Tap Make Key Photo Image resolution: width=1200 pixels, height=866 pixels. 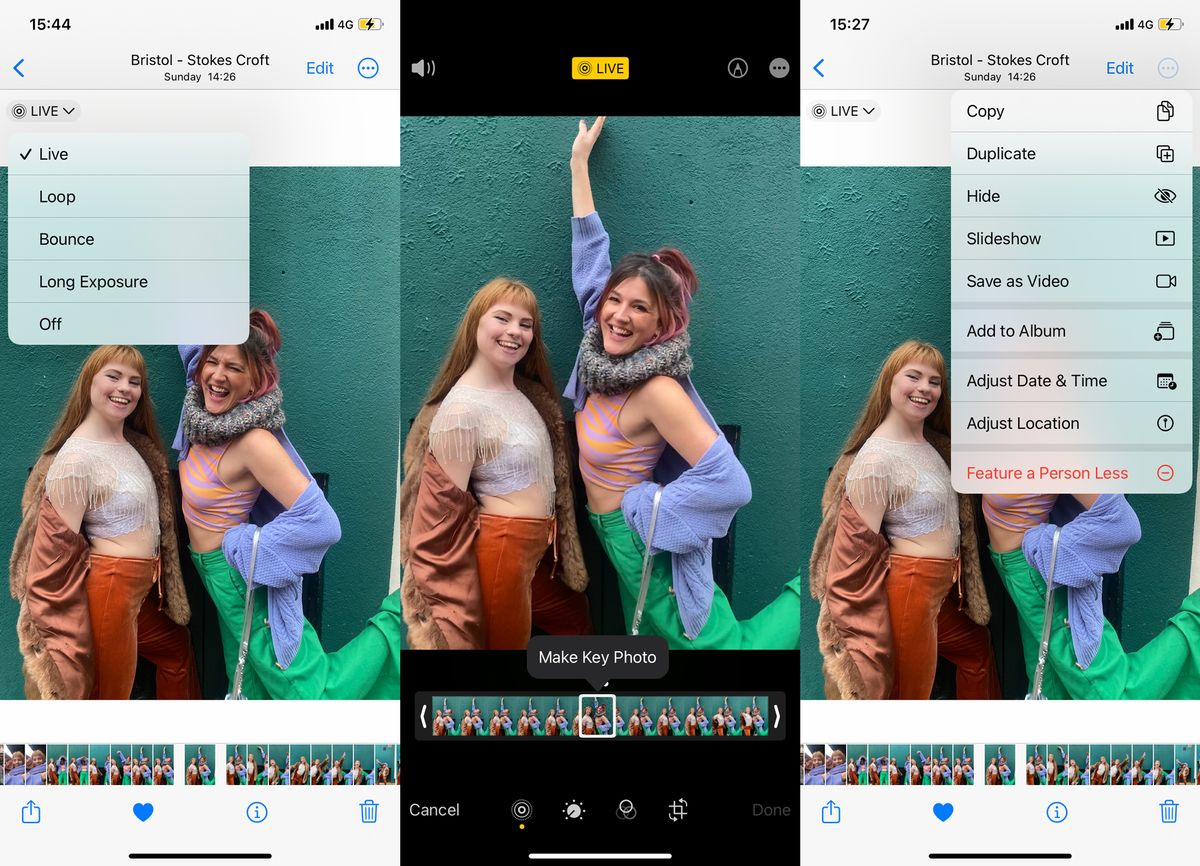click(597, 657)
